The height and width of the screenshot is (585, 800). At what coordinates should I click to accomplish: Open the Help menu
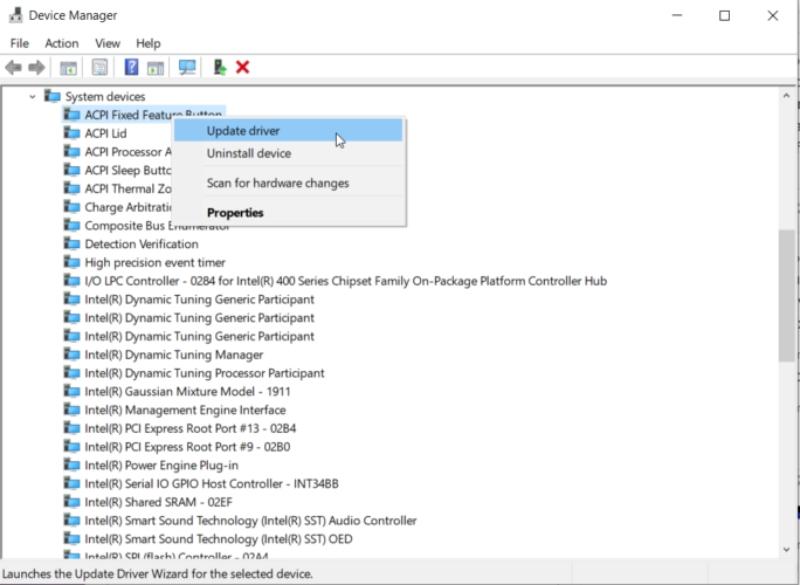point(148,43)
